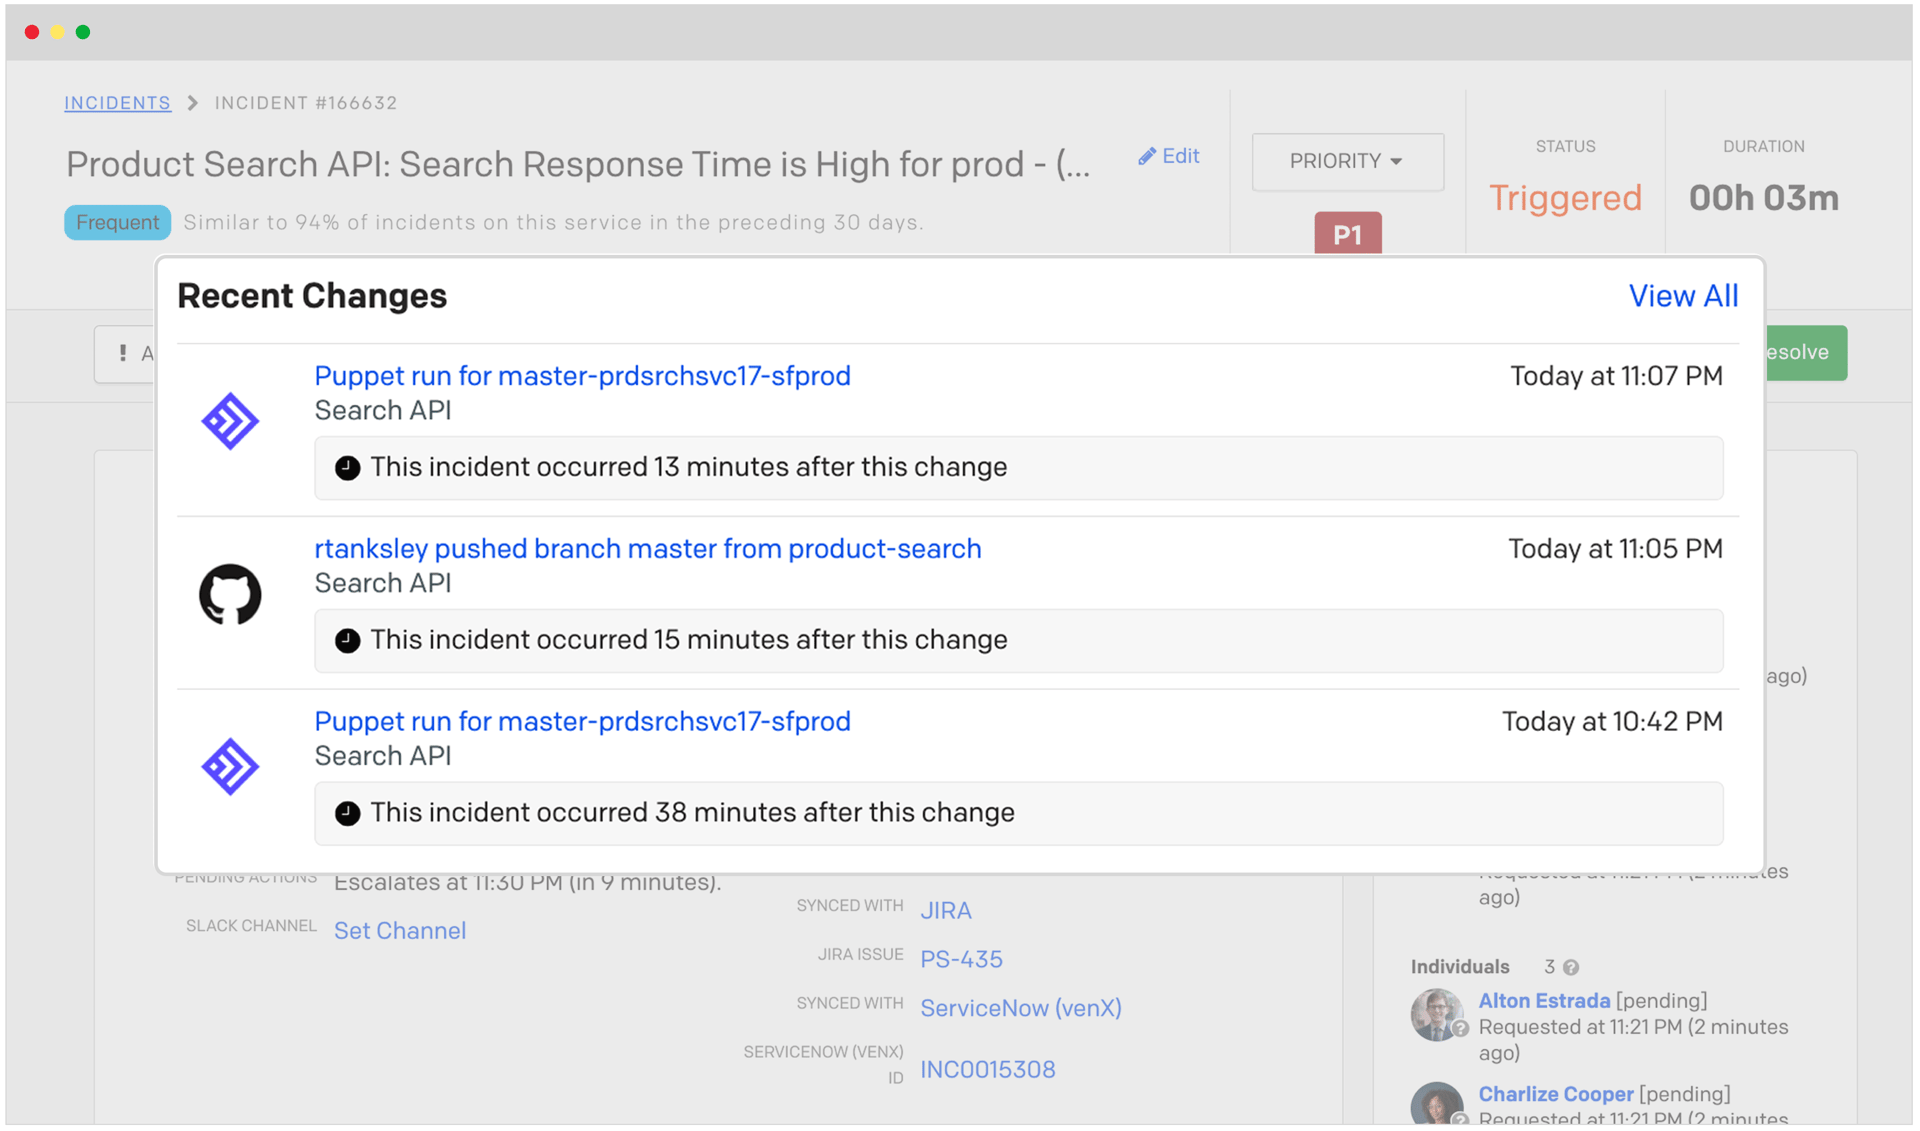The width and height of the screenshot is (1920, 1131).
Task: Open rtanksley pushed branch master link
Action: (x=647, y=549)
